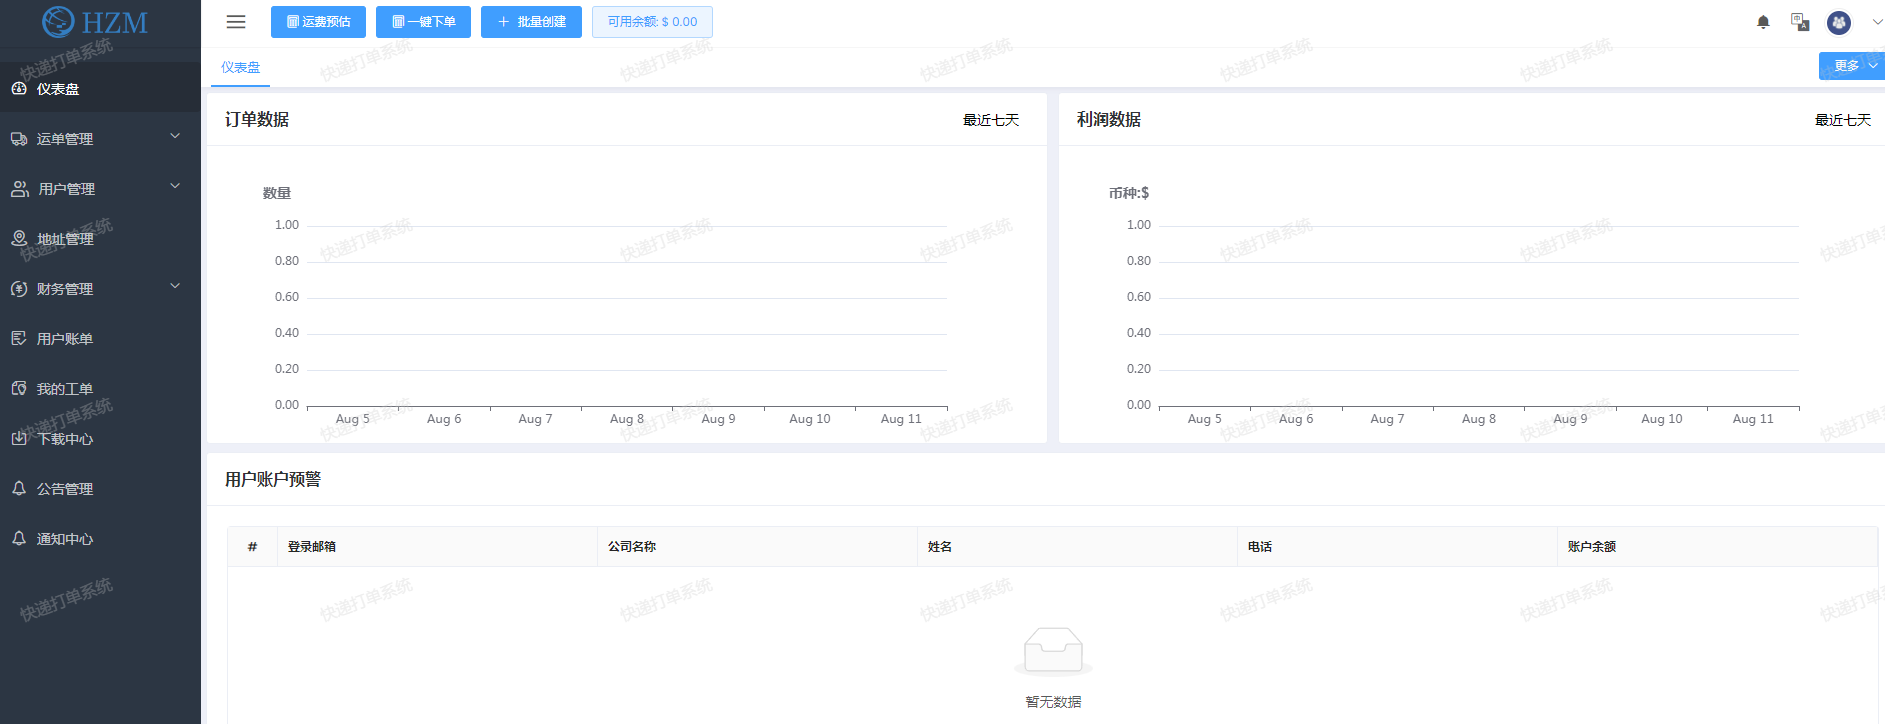Click the 批量创建 button
This screenshot has width=1885, height=724.
point(531,22)
